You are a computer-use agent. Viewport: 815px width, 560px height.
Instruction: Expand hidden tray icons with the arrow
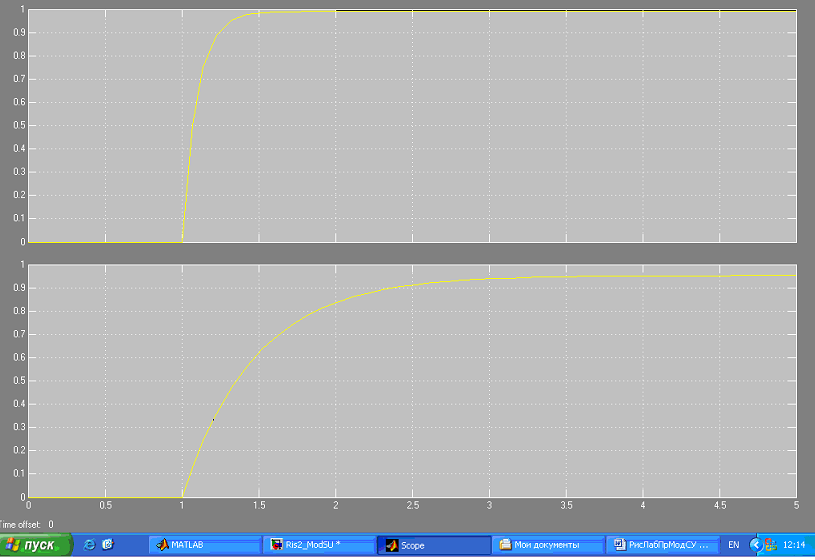pos(756,545)
